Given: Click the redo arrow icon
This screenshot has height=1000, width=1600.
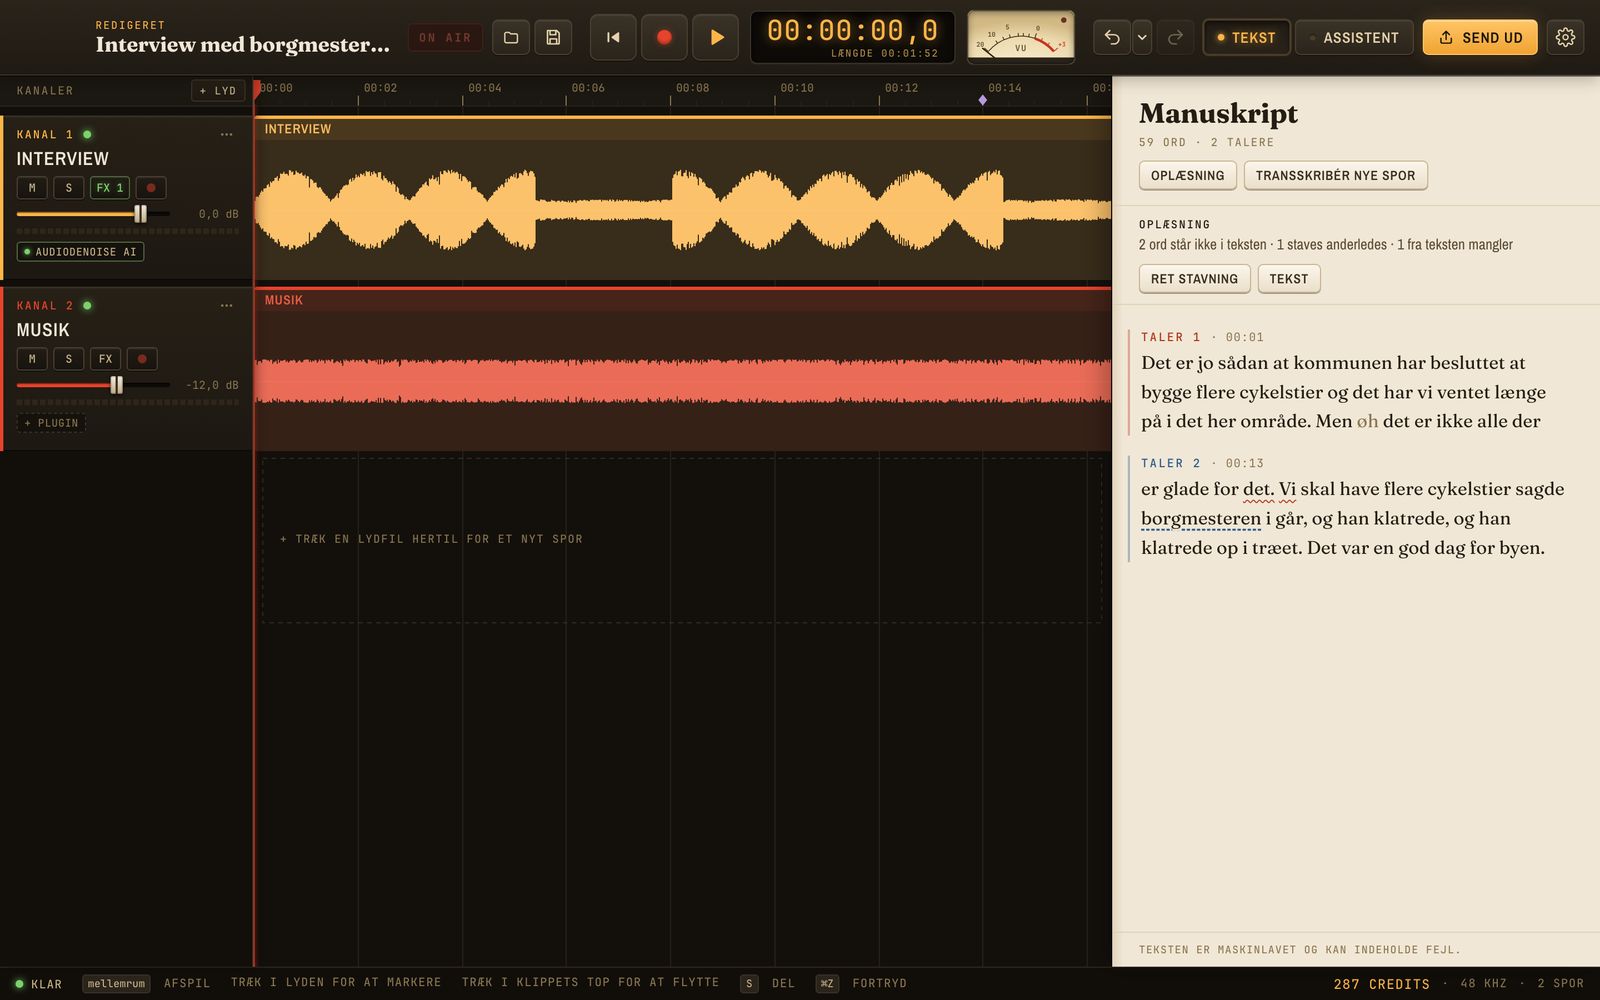Looking at the screenshot, I should pos(1176,38).
